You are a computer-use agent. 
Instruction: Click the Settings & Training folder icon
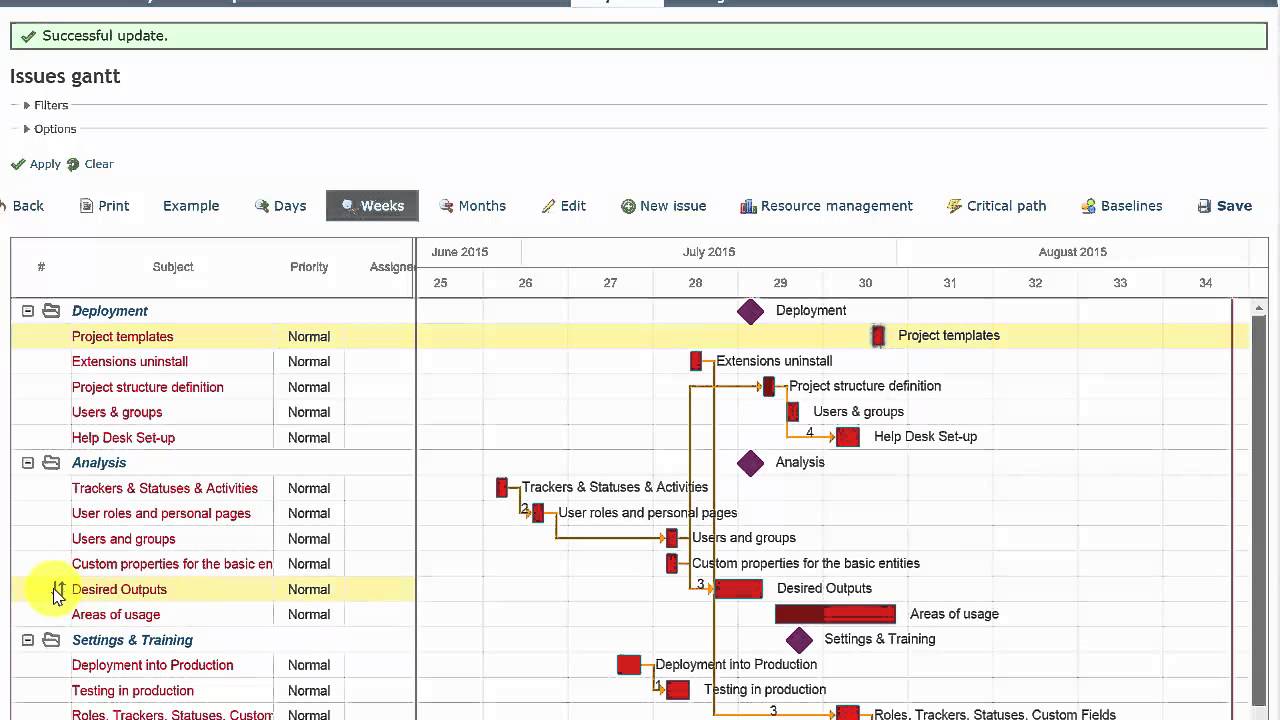pyautogui.click(x=51, y=640)
